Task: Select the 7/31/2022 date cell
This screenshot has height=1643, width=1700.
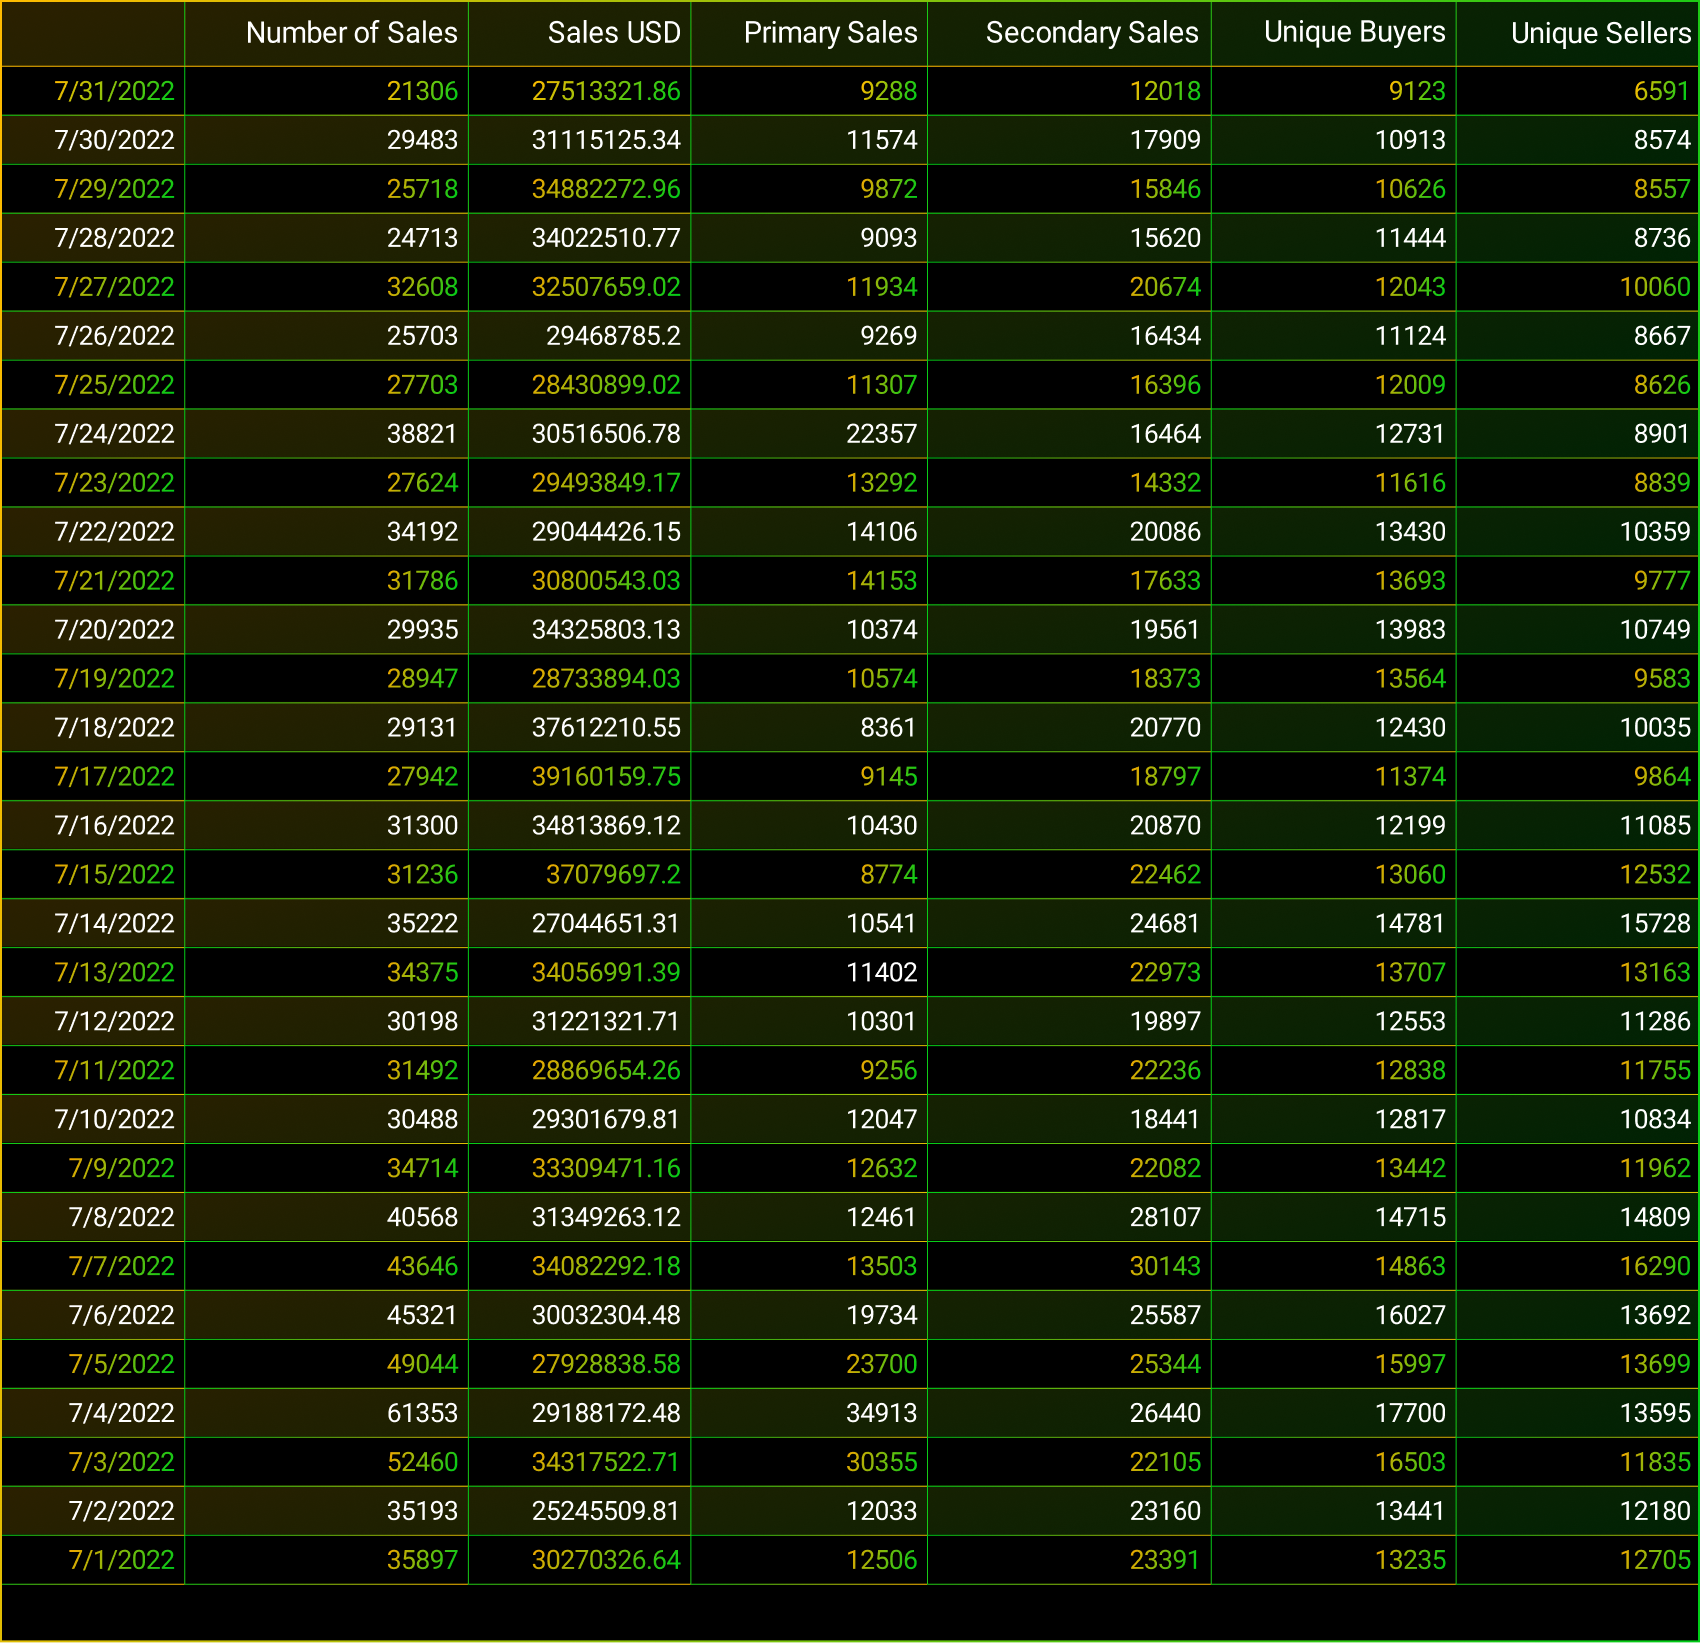Action: click(x=93, y=91)
